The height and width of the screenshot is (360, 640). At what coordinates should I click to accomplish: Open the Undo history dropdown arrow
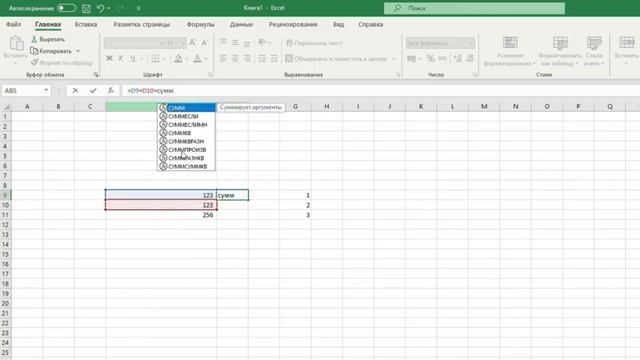pyautogui.click(x=109, y=8)
